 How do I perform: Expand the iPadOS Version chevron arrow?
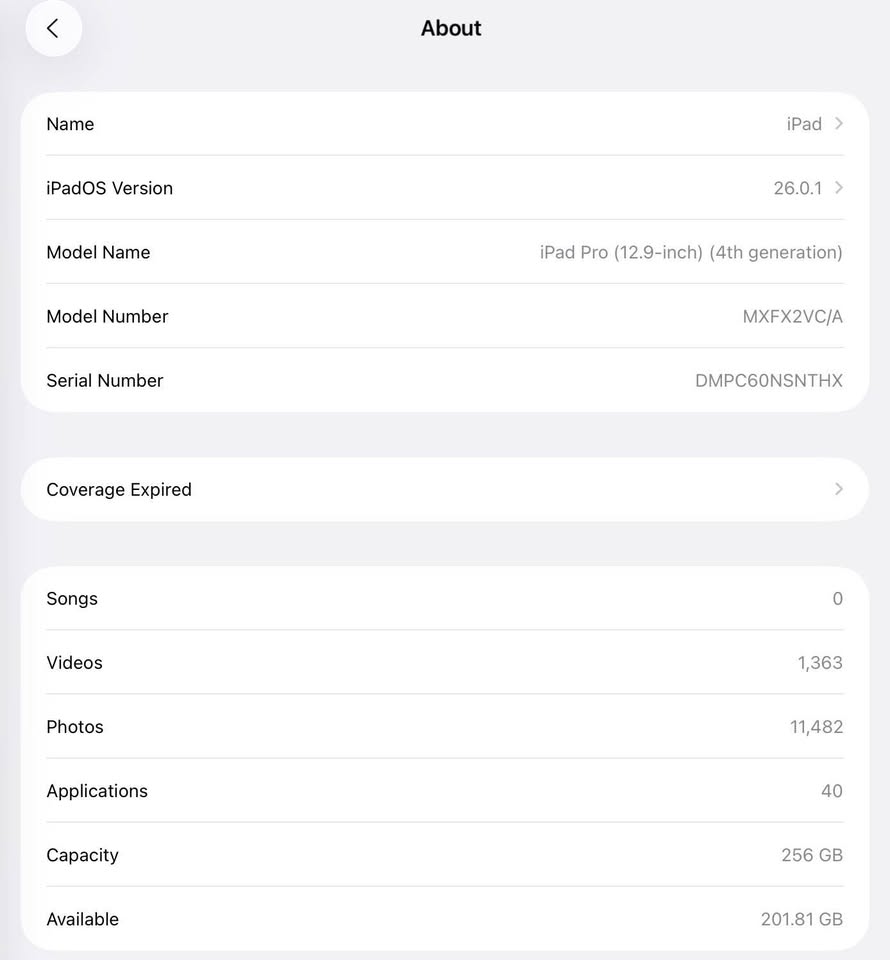pos(839,187)
